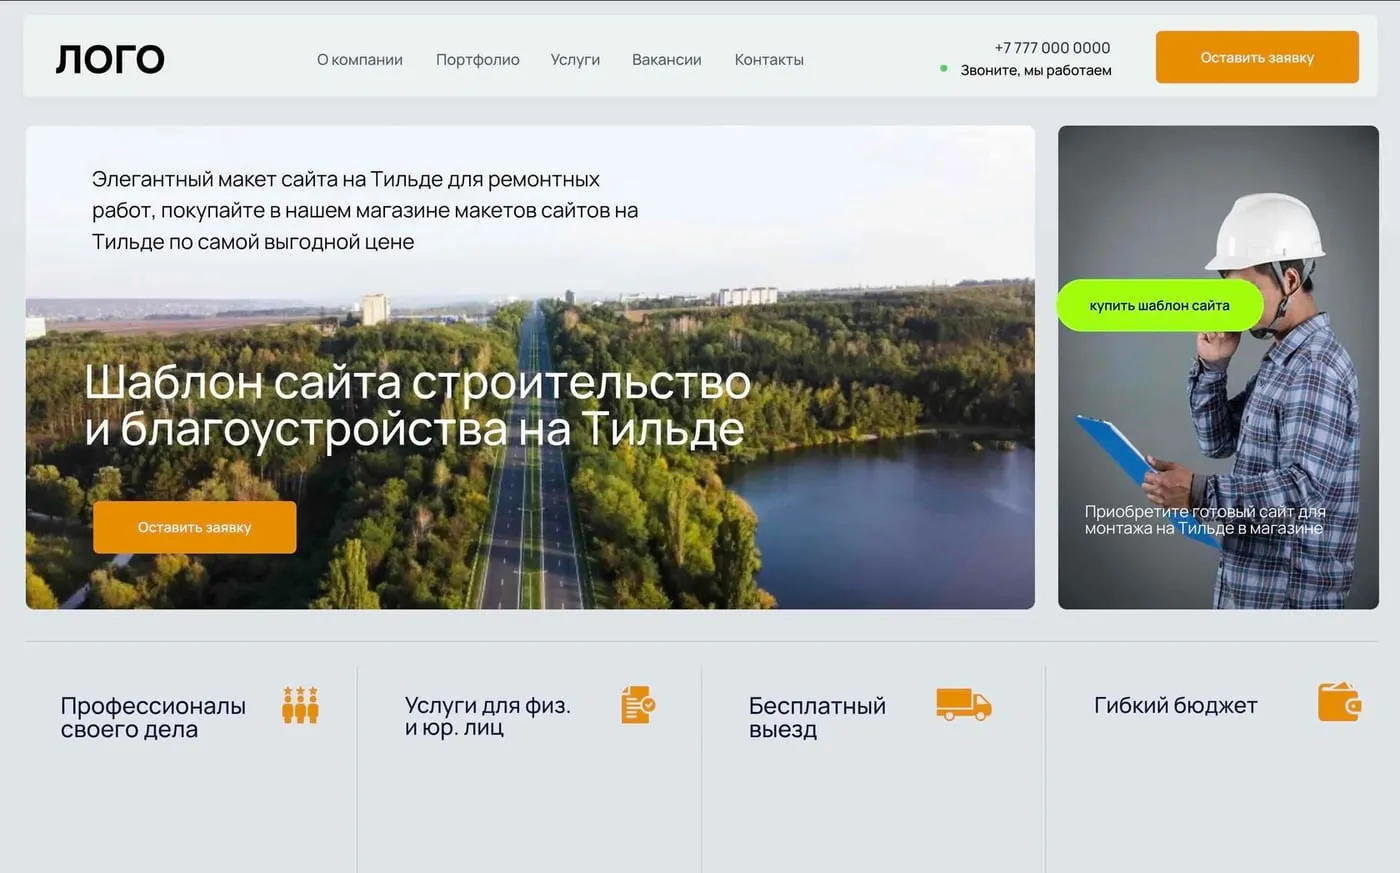Navigate to Контакты
1400x873 pixels.
[x=769, y=60]
